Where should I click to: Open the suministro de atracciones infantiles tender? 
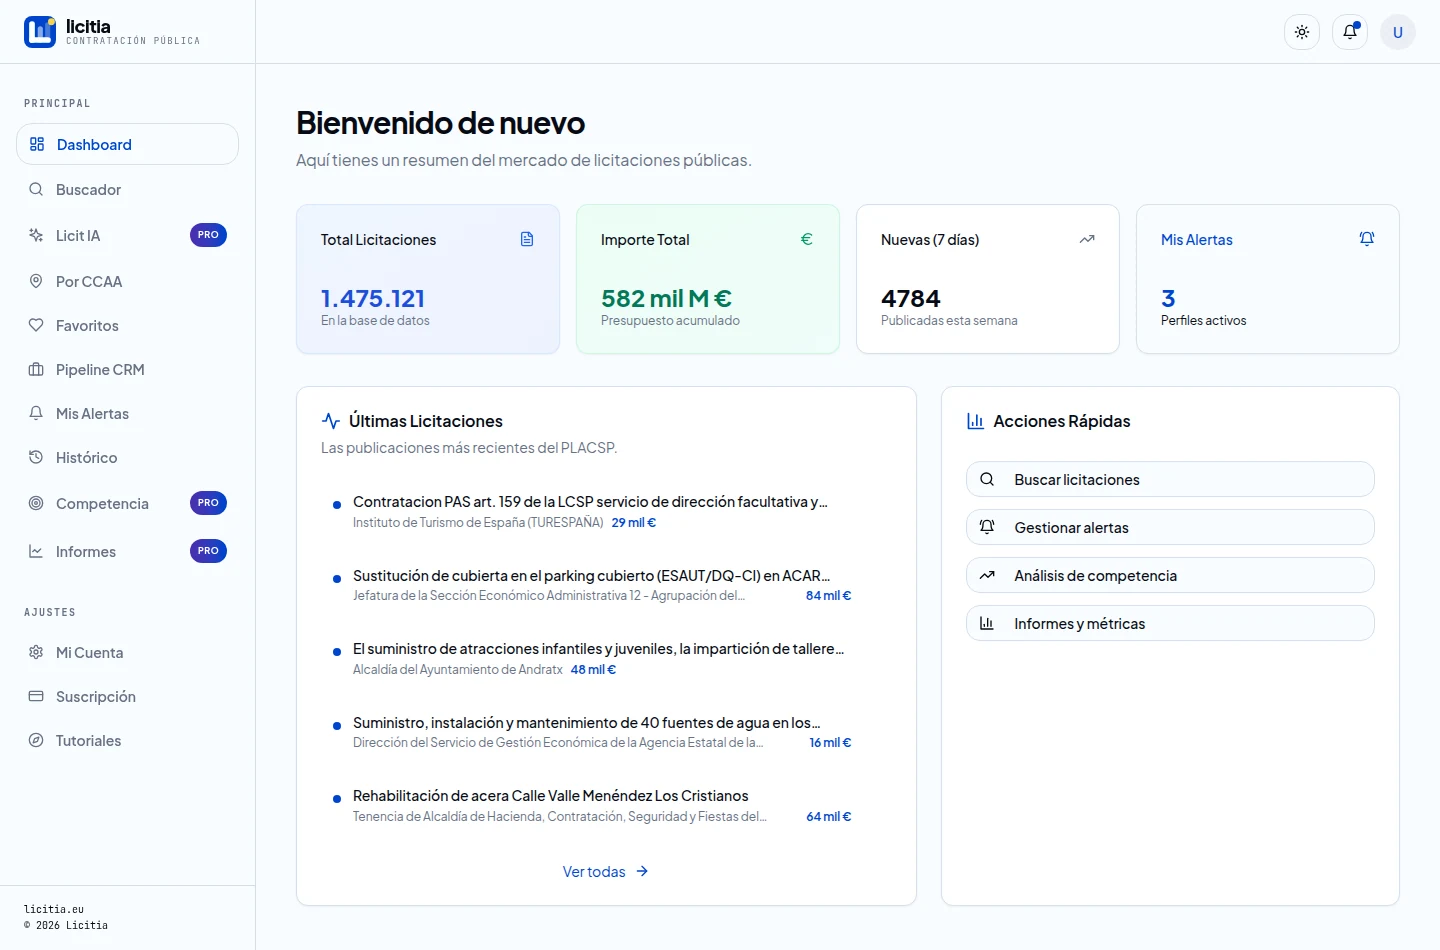pyautogui.click(x=598, y=649)
